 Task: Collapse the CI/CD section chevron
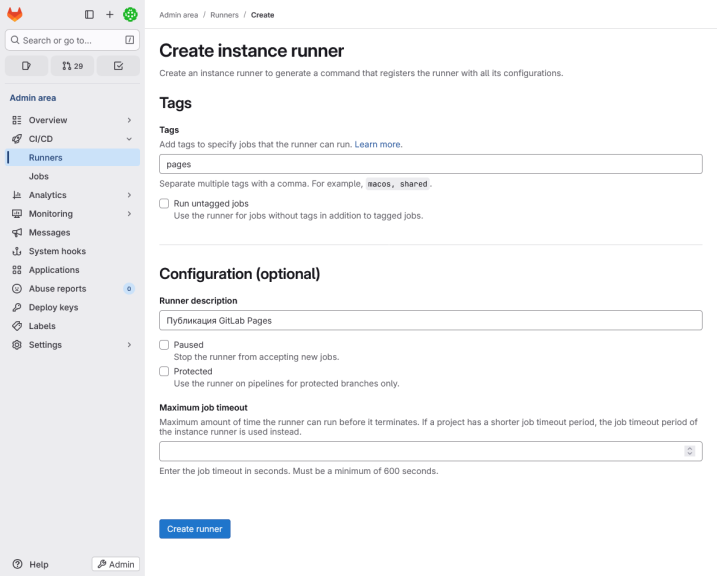(129, 139)
